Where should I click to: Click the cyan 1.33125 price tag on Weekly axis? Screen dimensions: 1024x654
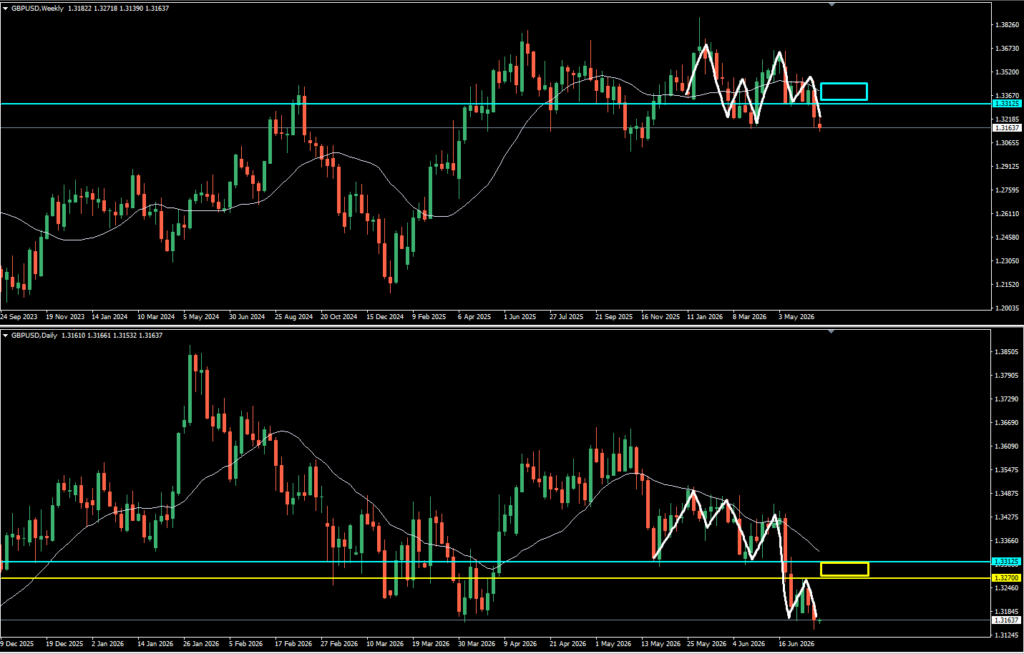tap(1007, 103)
